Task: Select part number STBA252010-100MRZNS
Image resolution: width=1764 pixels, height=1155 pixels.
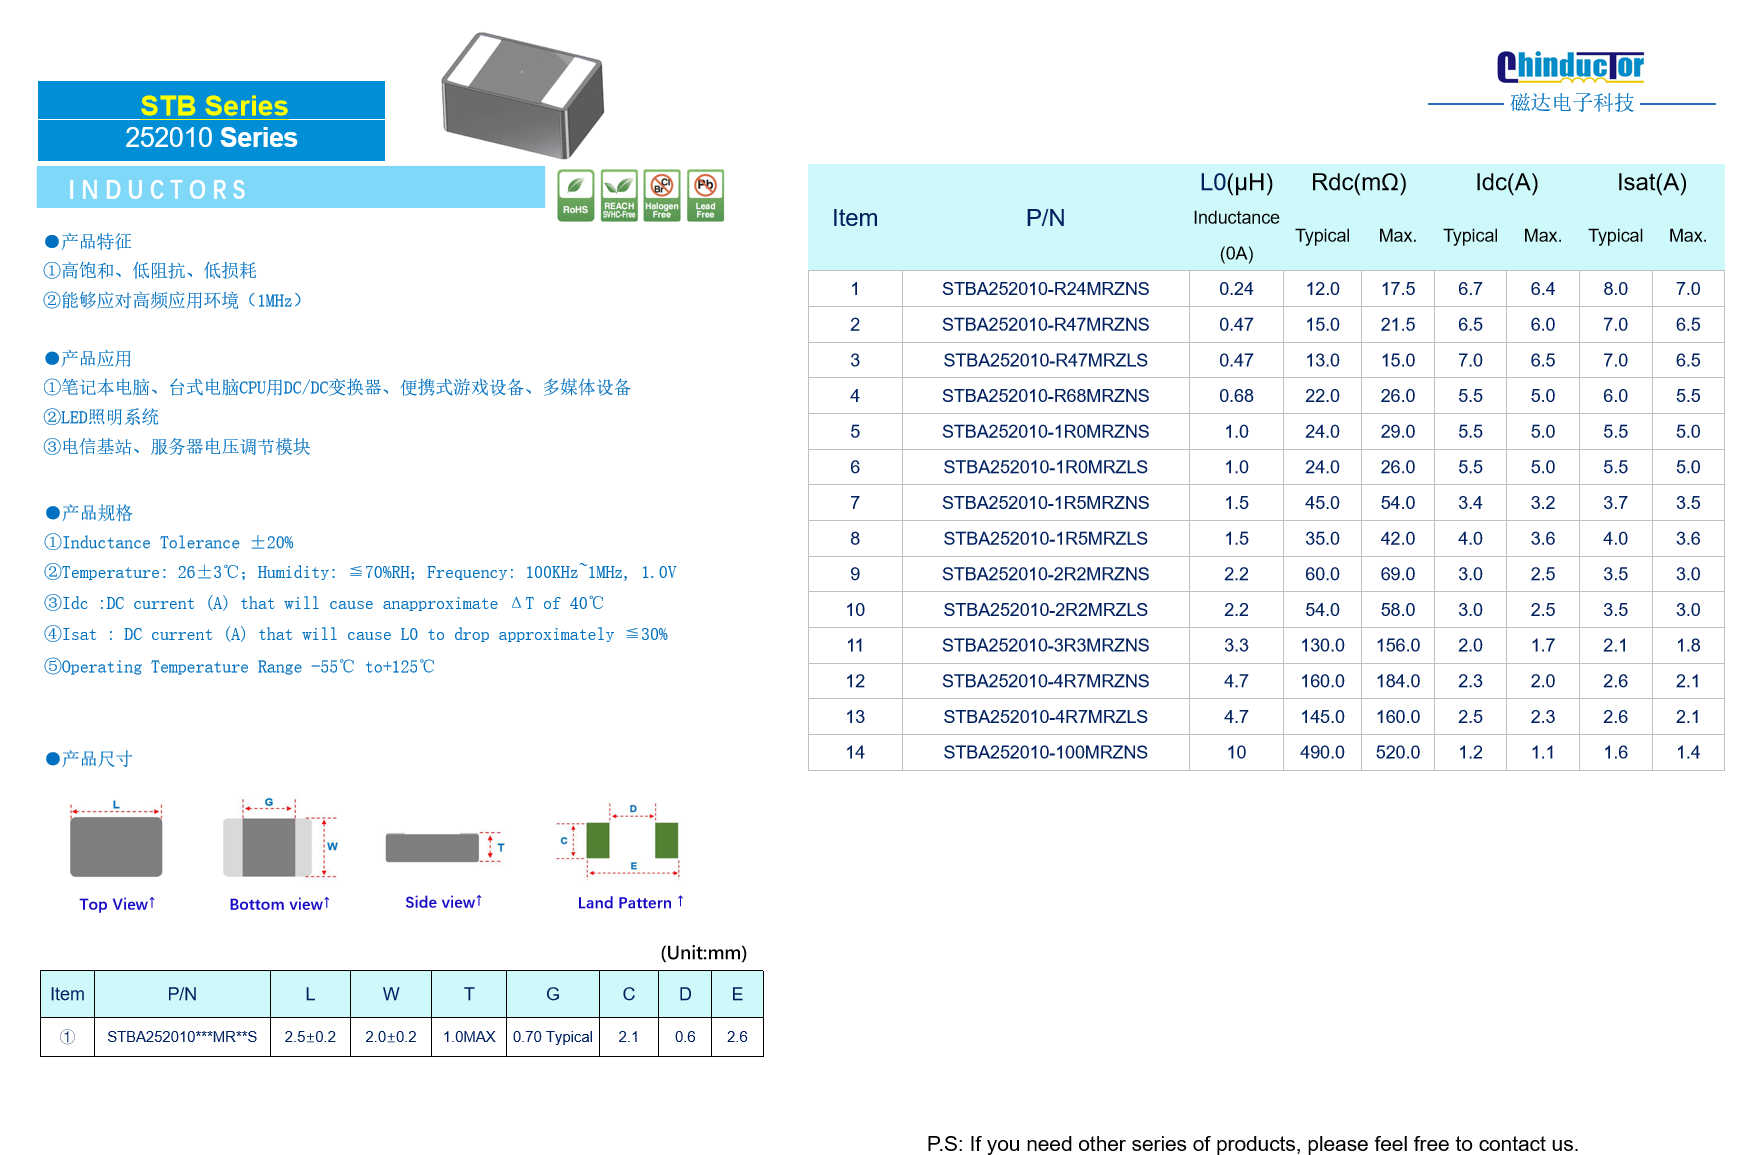Action: click(x=1045, y=753)
